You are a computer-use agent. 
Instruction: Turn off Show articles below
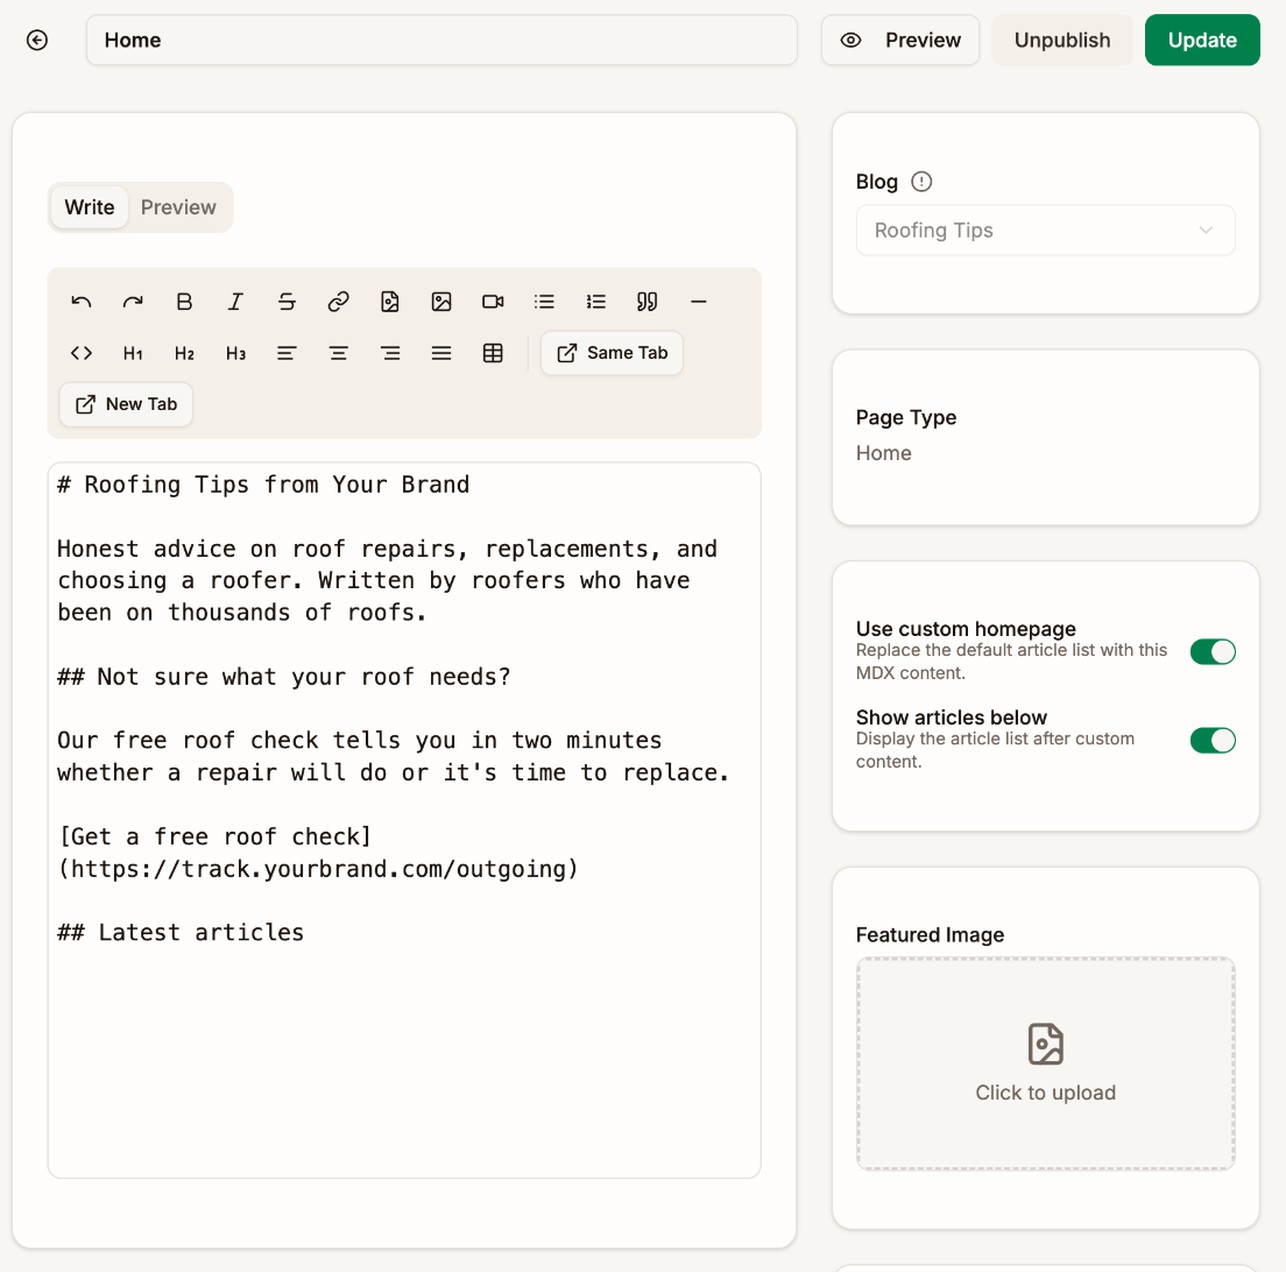(x=1213, y=740)
